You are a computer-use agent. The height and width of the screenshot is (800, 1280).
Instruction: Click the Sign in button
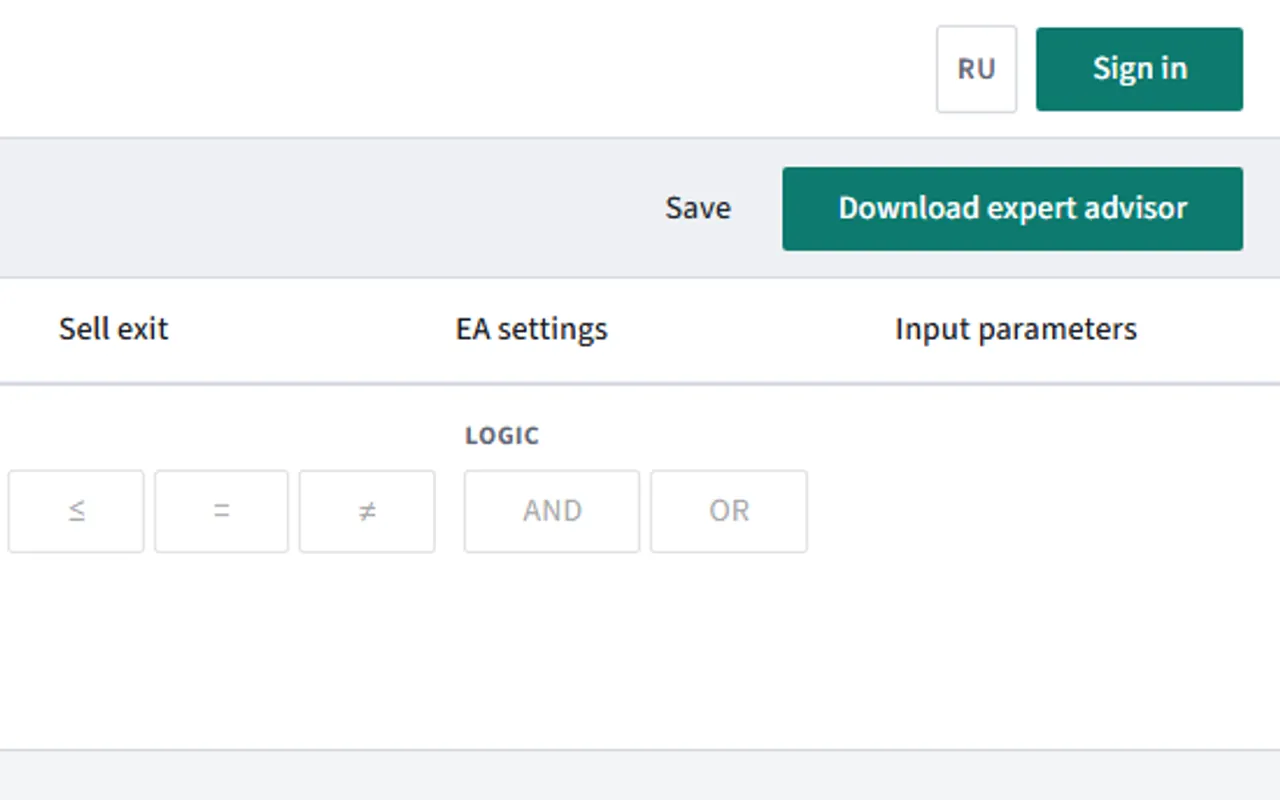(x=1139, y=69)
